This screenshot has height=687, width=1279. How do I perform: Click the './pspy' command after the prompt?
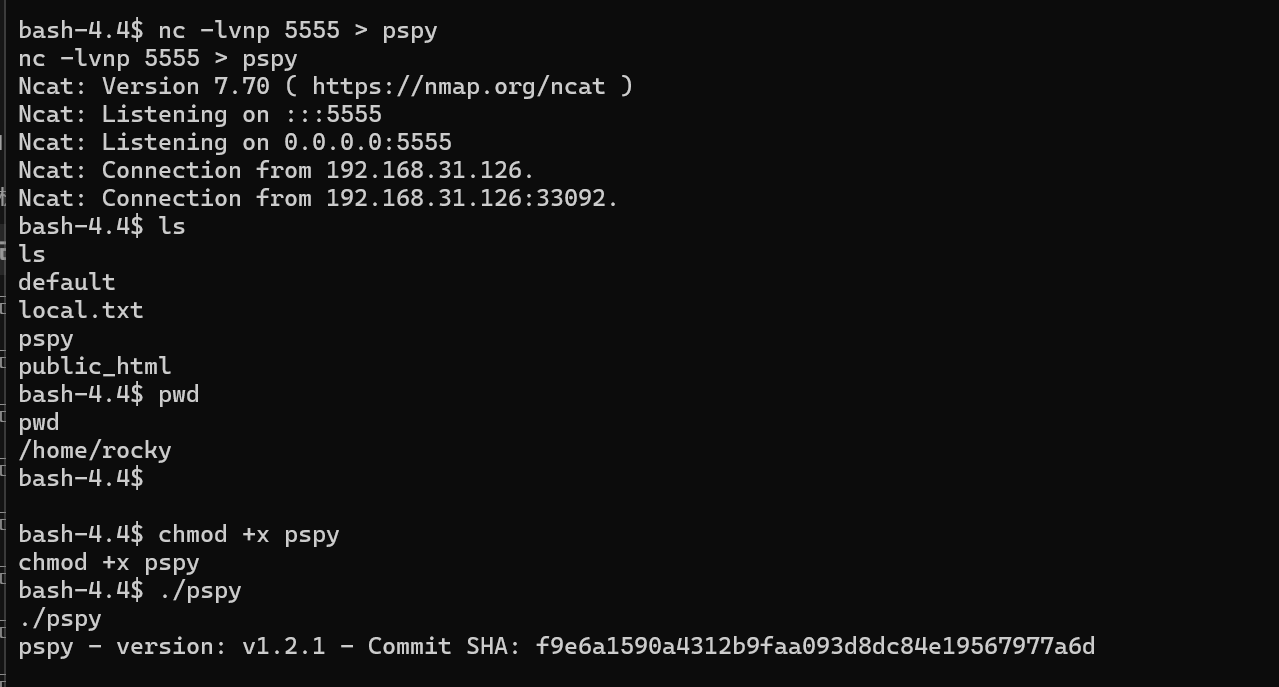[200, 590]
